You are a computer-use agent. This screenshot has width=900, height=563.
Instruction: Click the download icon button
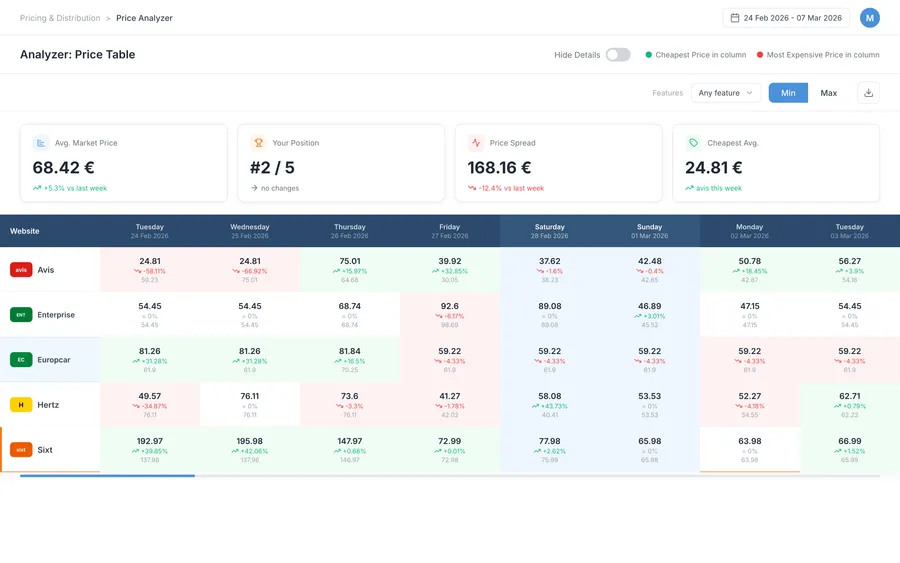(x=868, y=93)
